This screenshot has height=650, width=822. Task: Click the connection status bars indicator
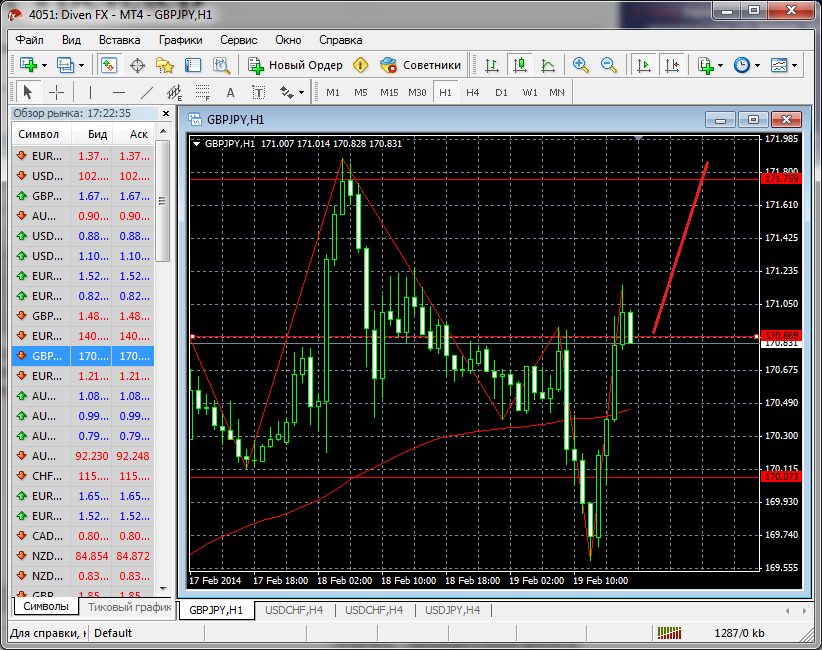(669, 633)
